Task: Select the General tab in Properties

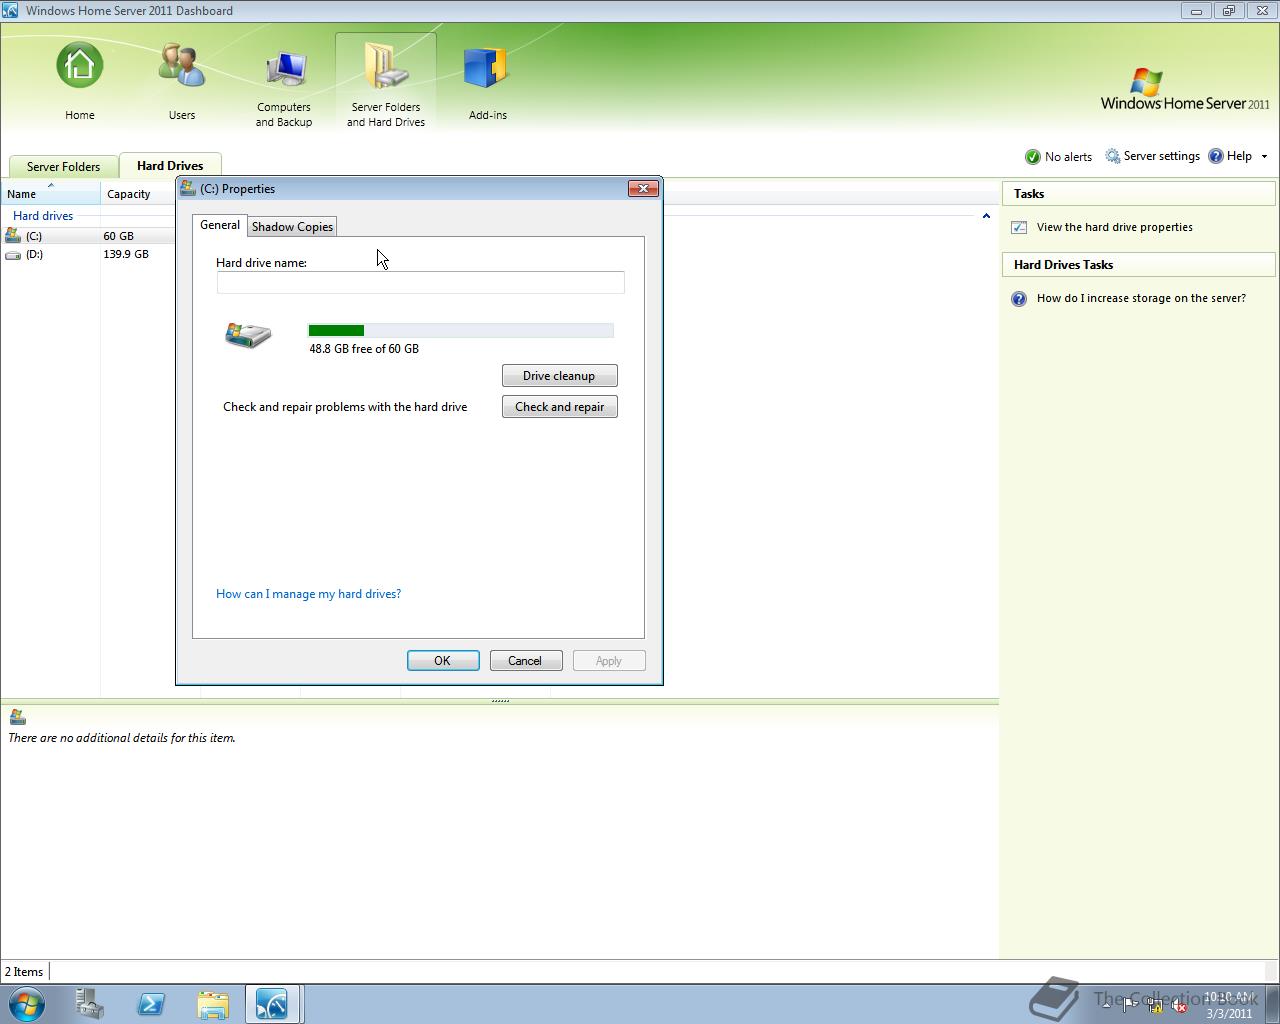Action: click(220, 225)
